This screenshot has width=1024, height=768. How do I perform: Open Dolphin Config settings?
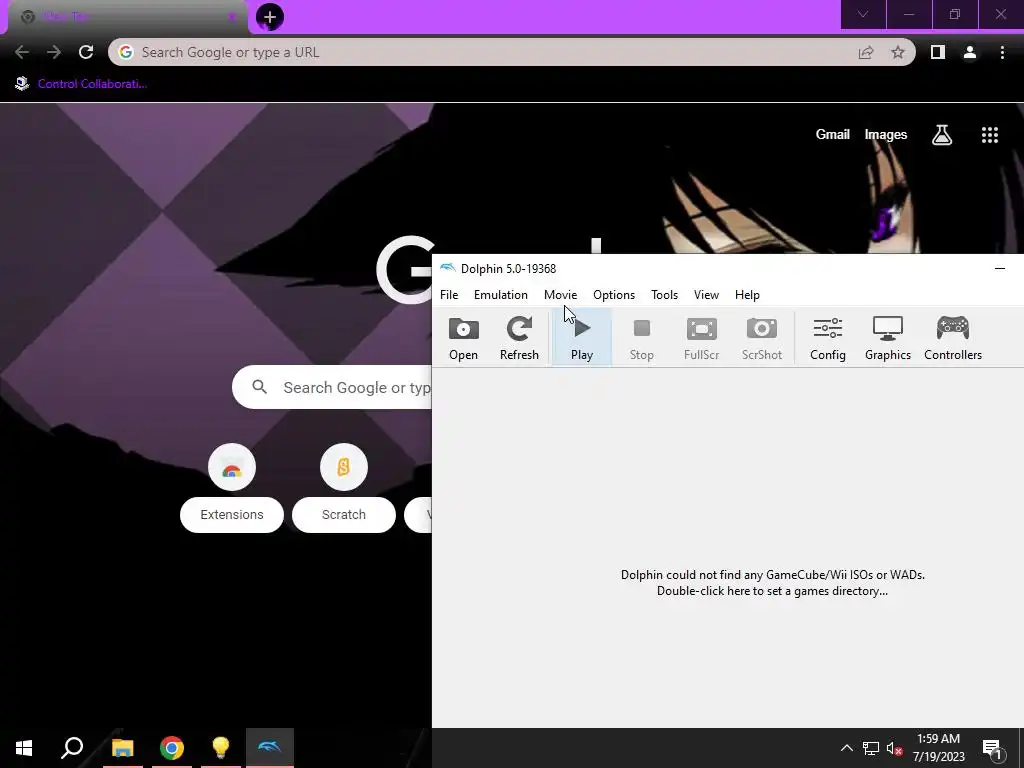click(827, 338)
